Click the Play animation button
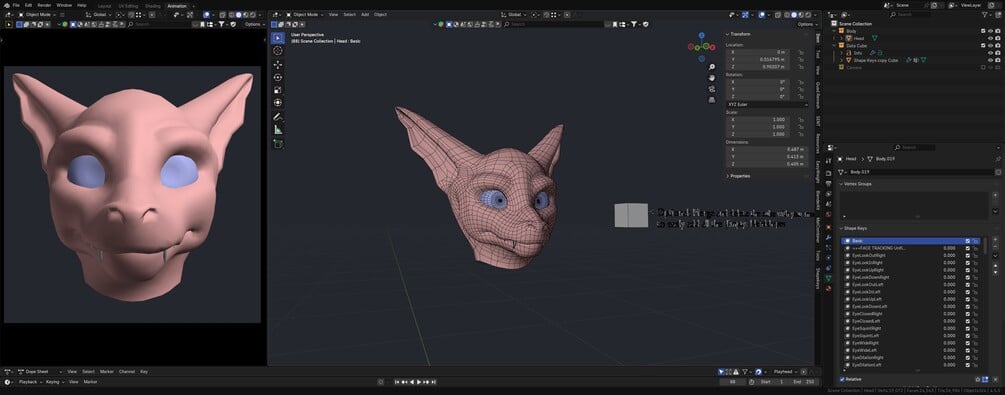1005x395 pixels. click(x=419, y=382)
